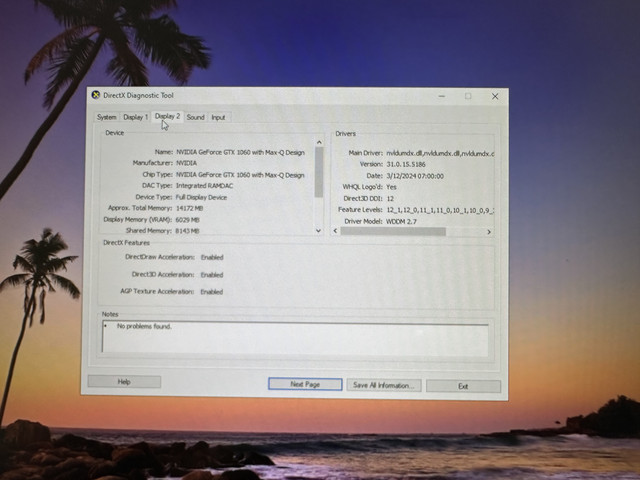This screenshot has height=480, width=640.
Task: Click AGP Texture Acceleration Enabled value
Action: pos(211,291)
